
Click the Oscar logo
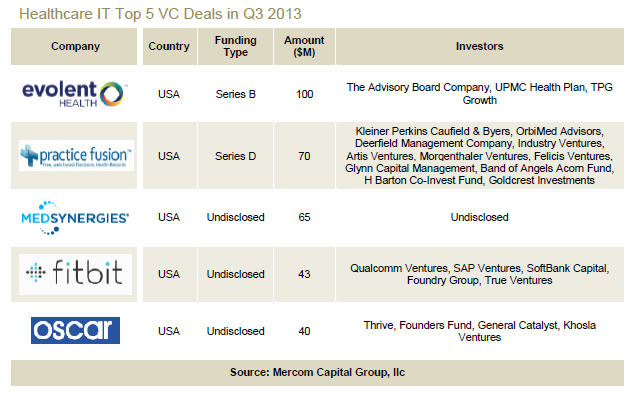75,330
